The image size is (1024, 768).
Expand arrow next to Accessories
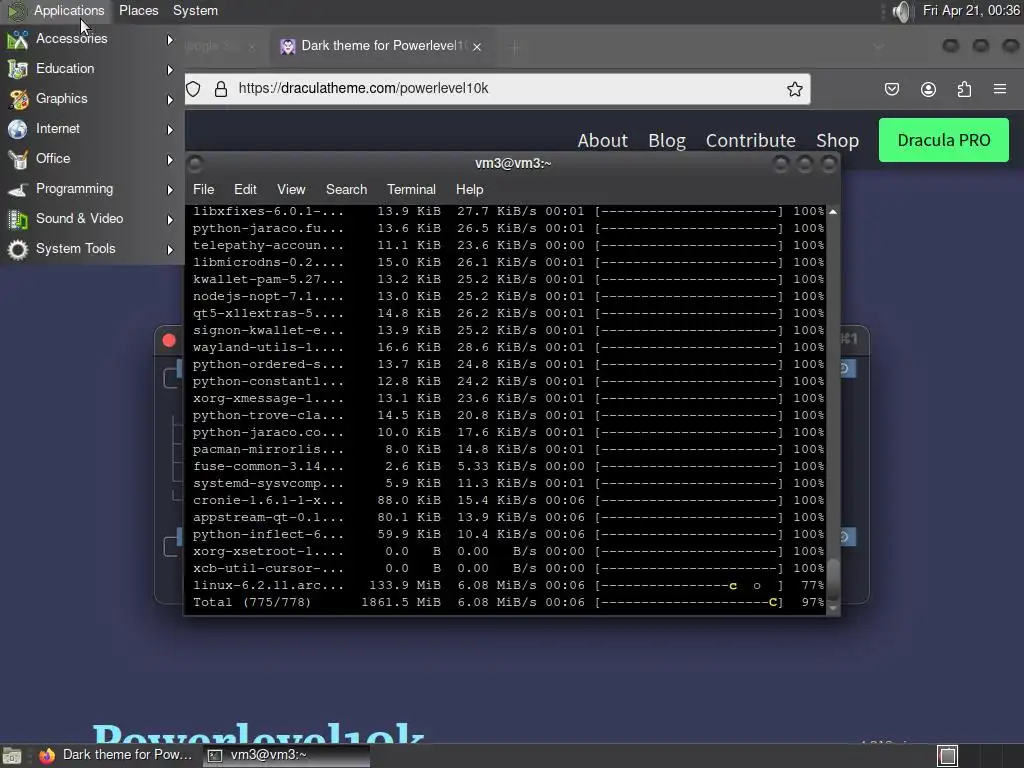click(x=170, y=40)
